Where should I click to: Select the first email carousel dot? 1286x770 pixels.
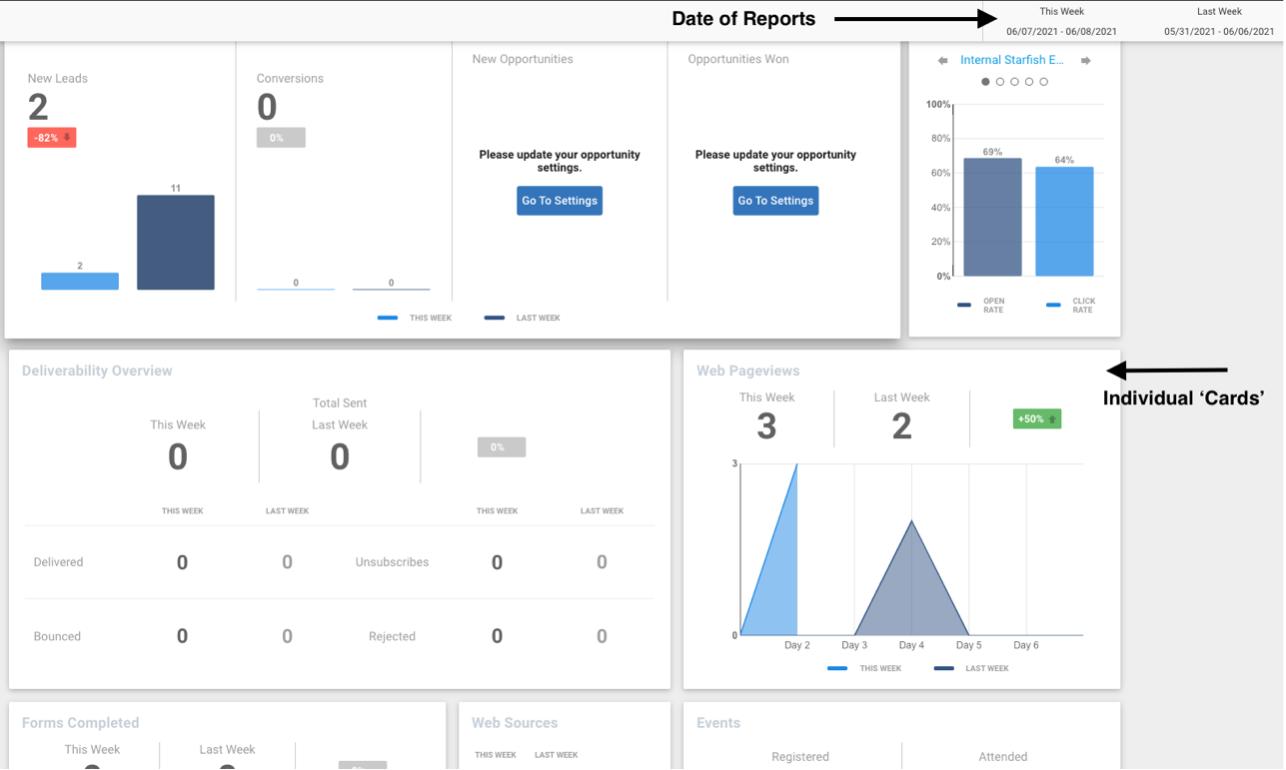985,82
